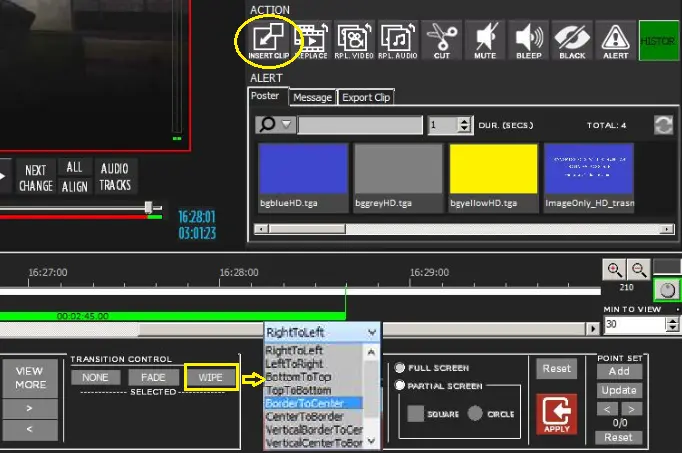Zoom in on the timeline
Viewport: 682px width, 453px height.
pyautogui.click(x=614, y=269)
